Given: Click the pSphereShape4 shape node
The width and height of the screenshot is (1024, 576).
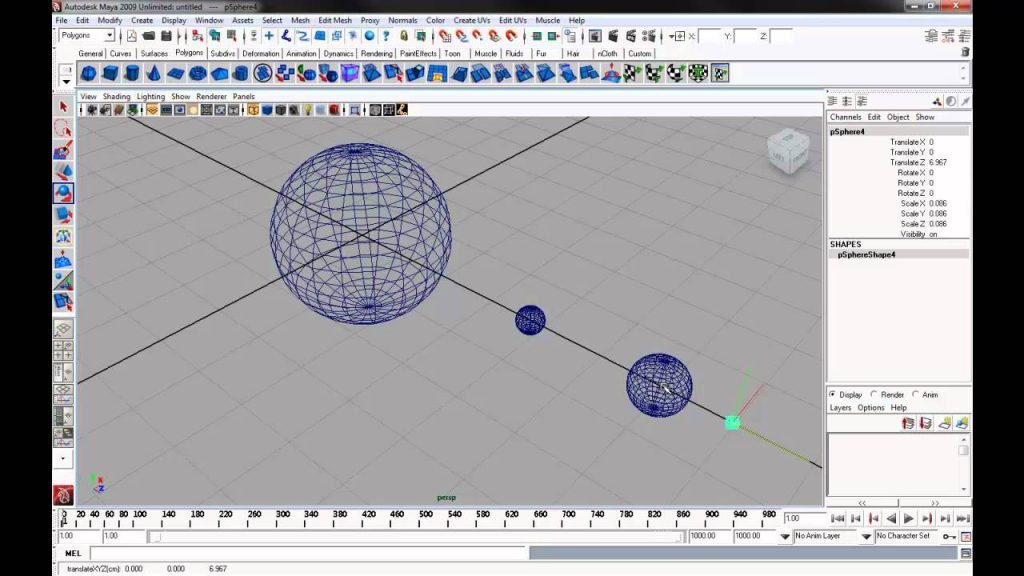Looking at the screenshot, I should click(x=866, y=255).
